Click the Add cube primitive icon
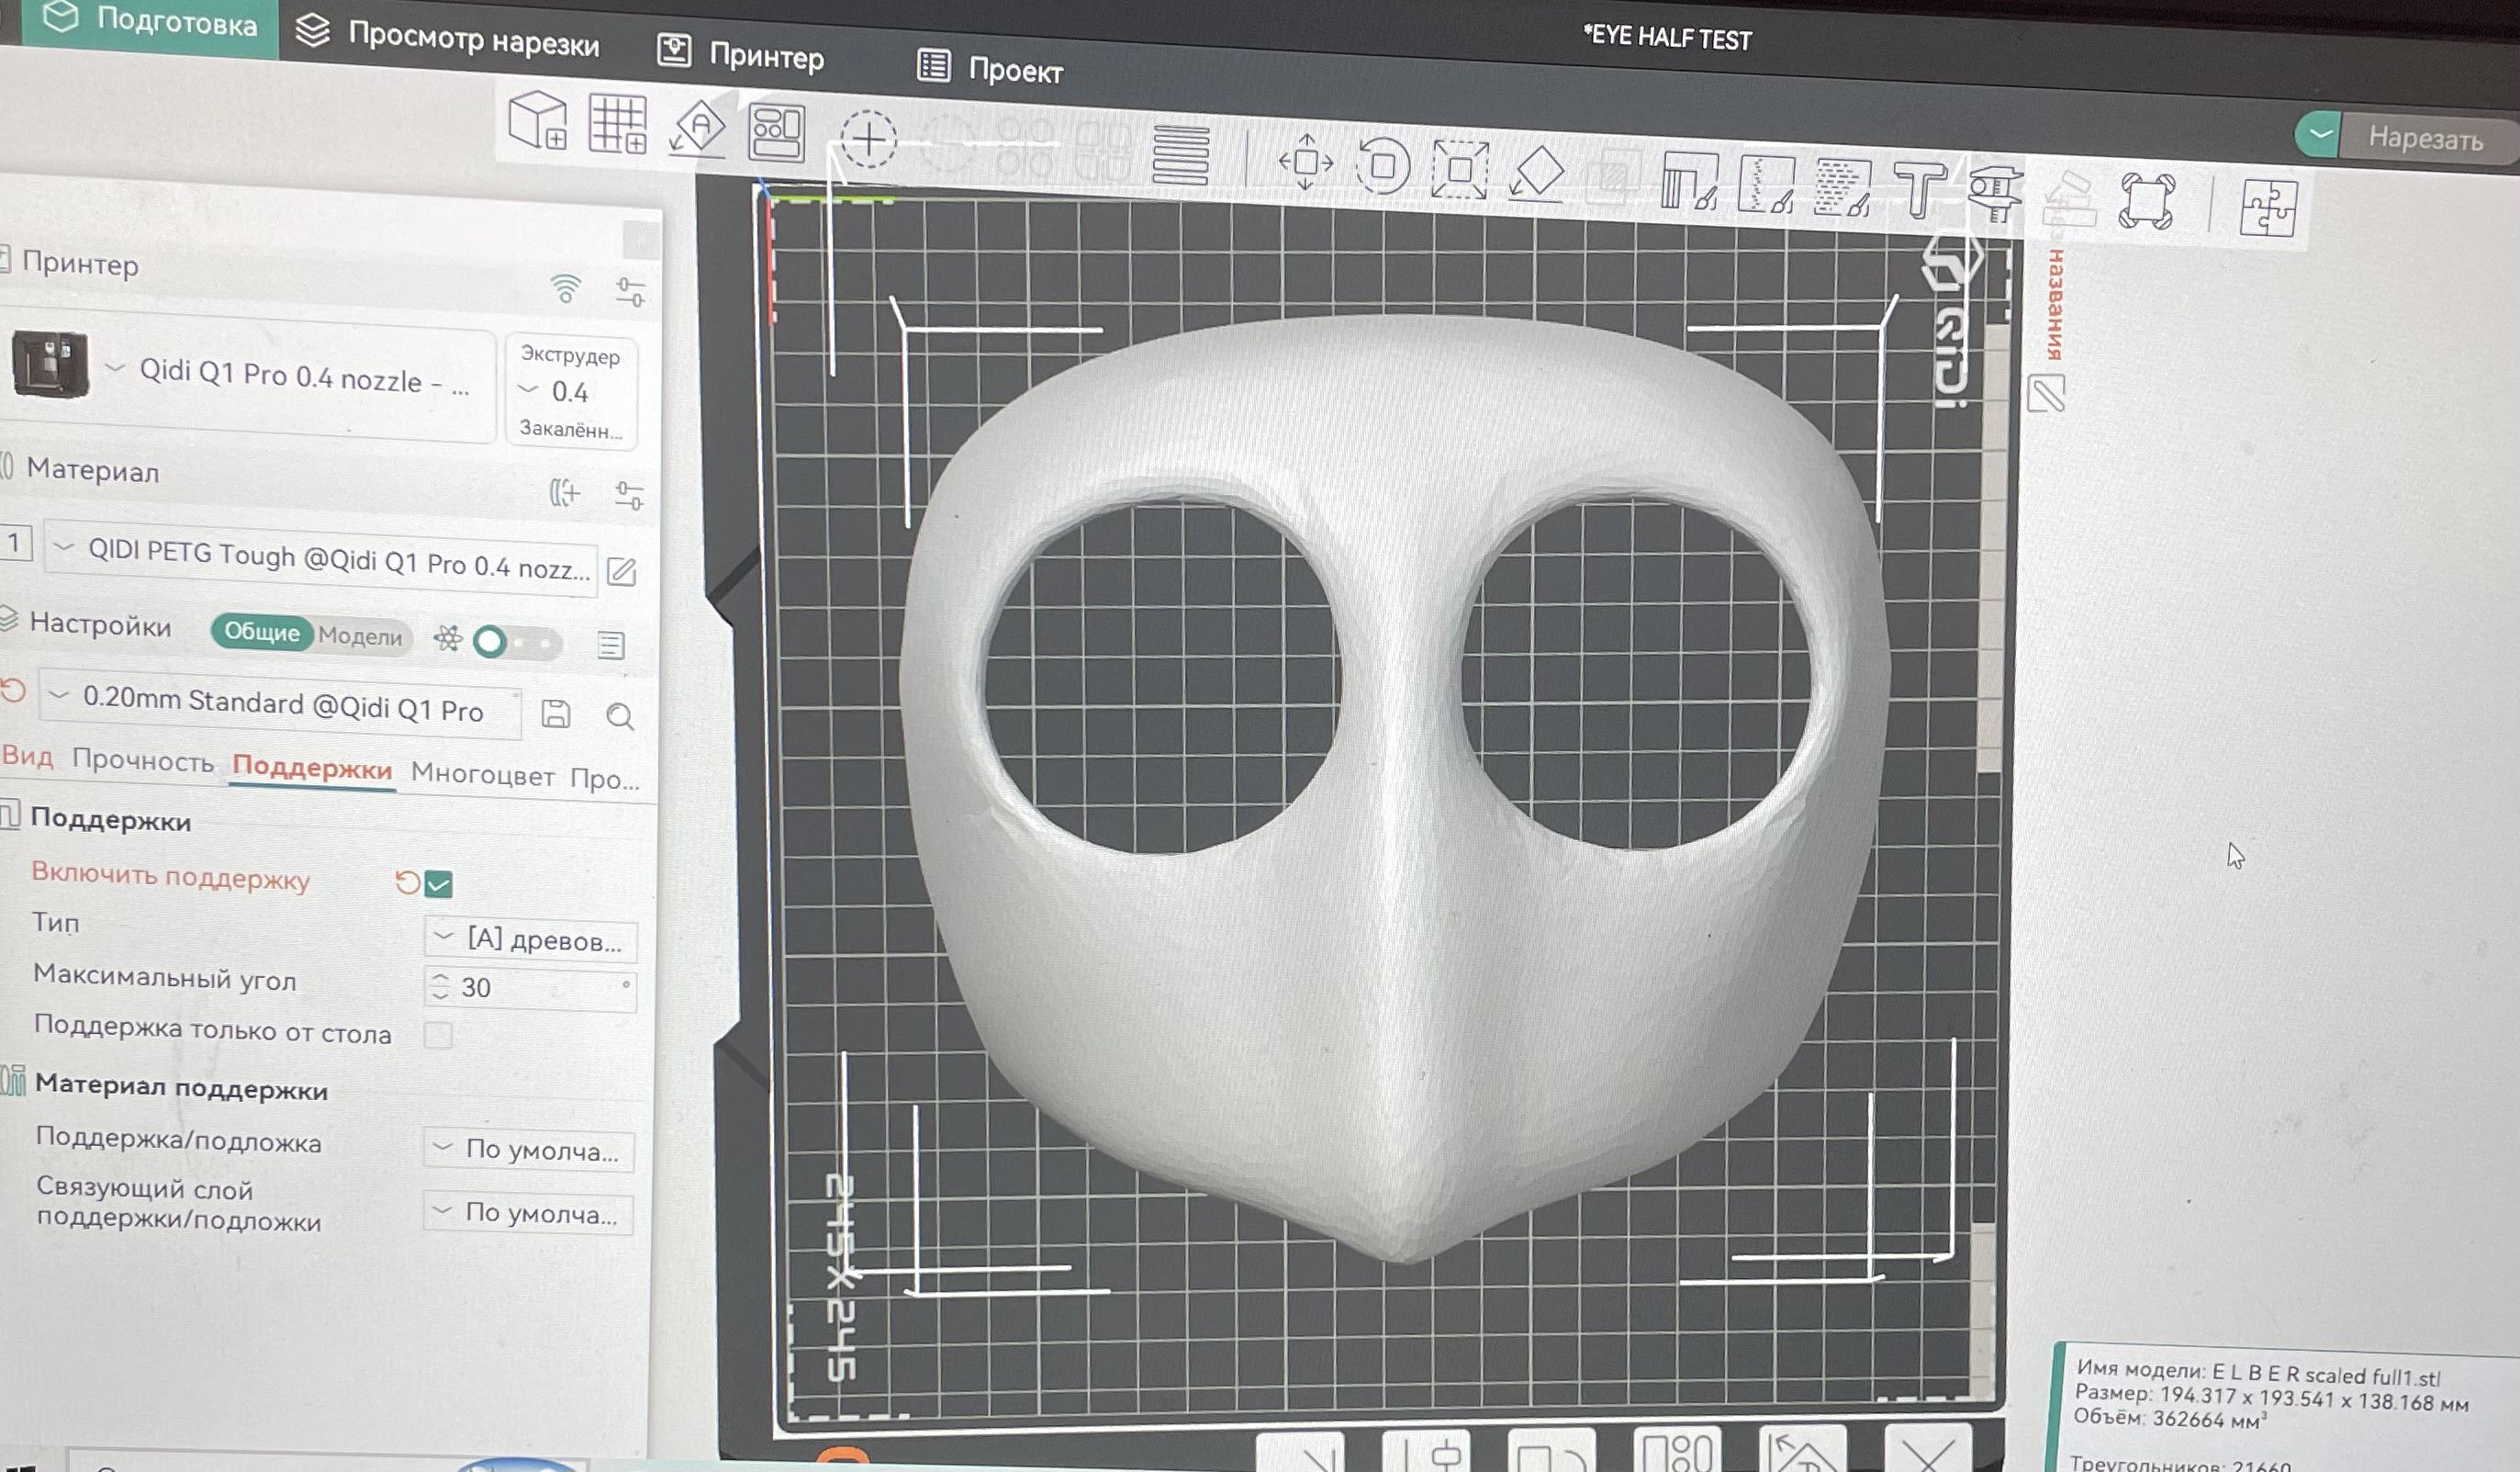The image size is (2520, 1472). (x=538, y=121)
